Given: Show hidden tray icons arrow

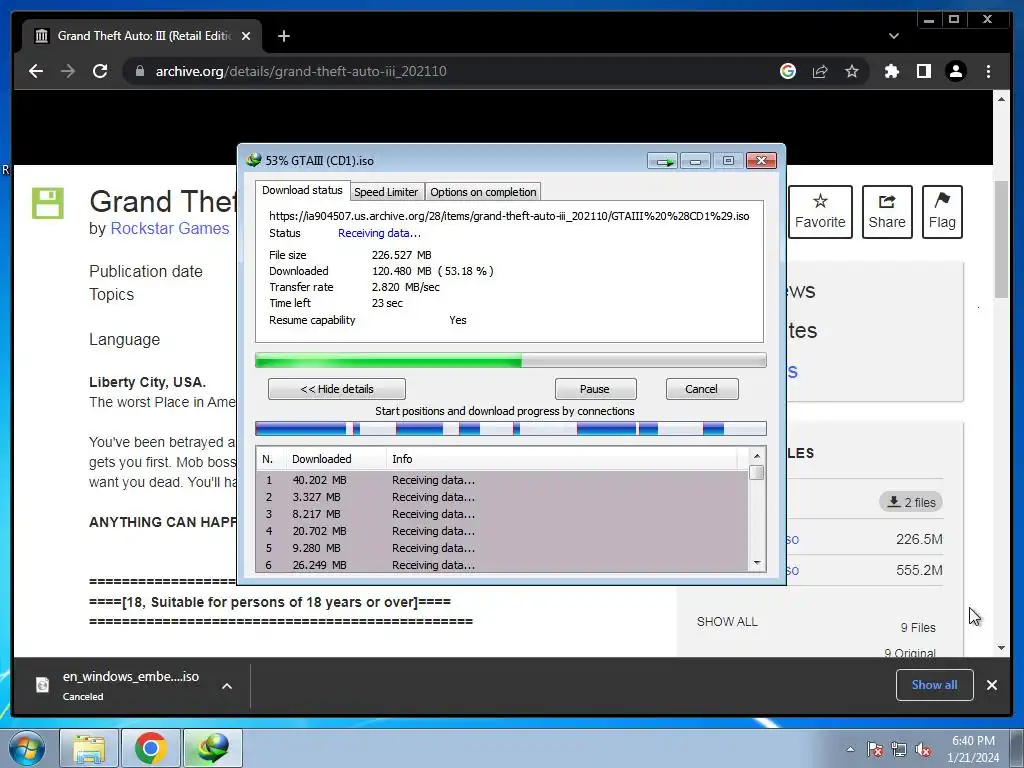Looking at the screenshot, I should point(850,750).
